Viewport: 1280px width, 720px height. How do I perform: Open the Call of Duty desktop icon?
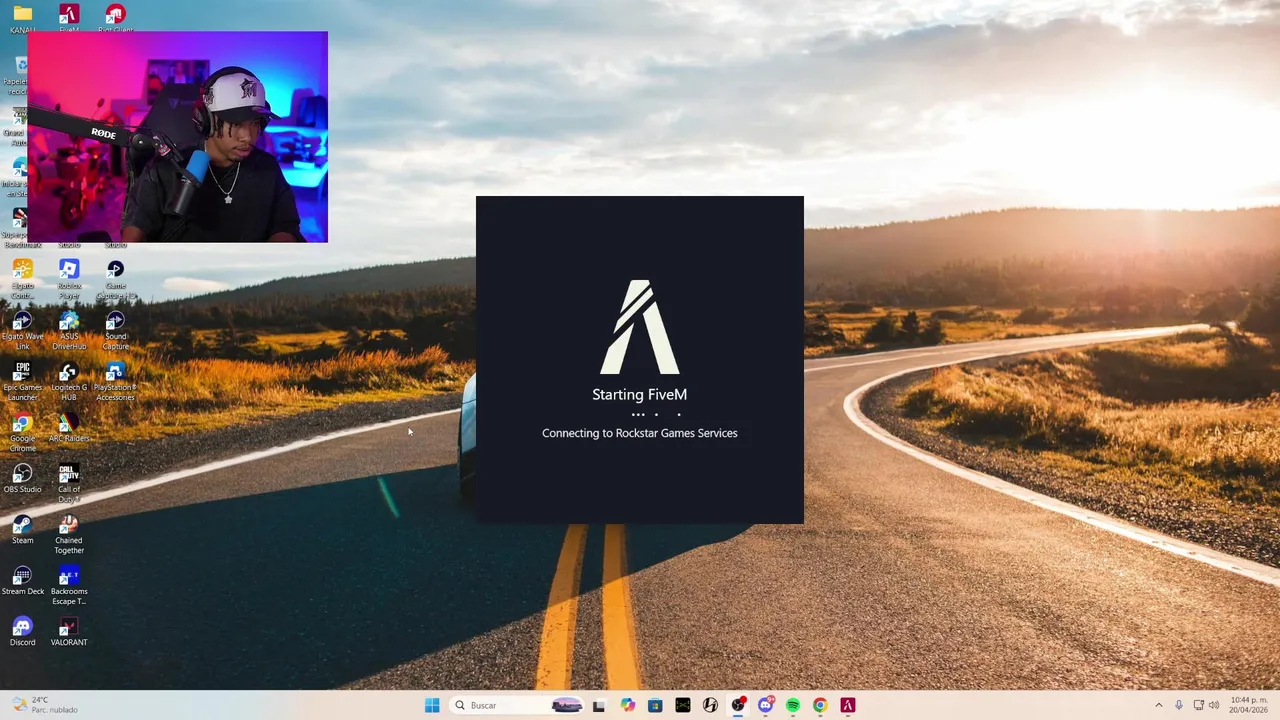click(69, 483)
